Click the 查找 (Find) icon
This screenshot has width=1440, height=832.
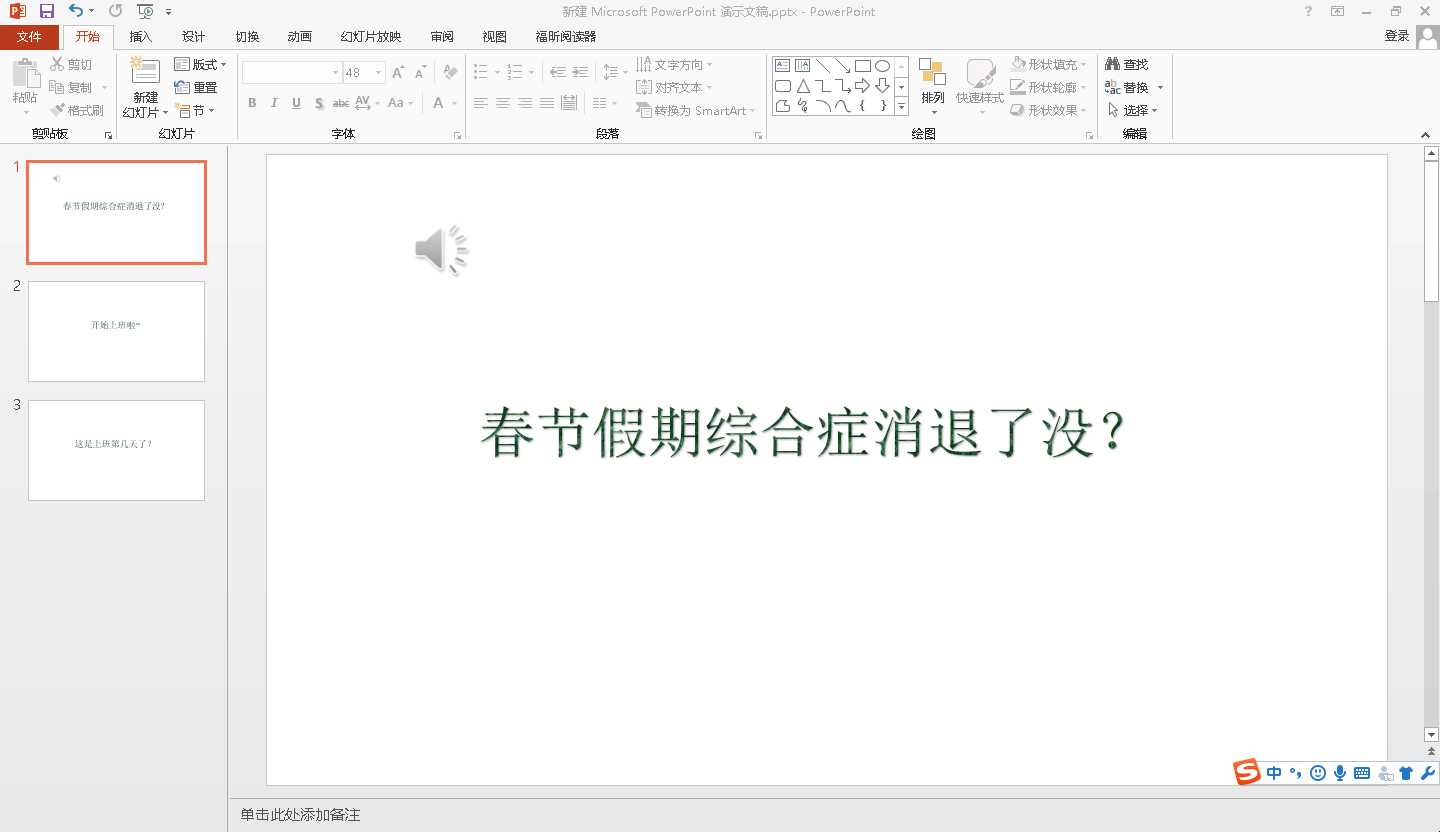click(x=1129, y=63)
